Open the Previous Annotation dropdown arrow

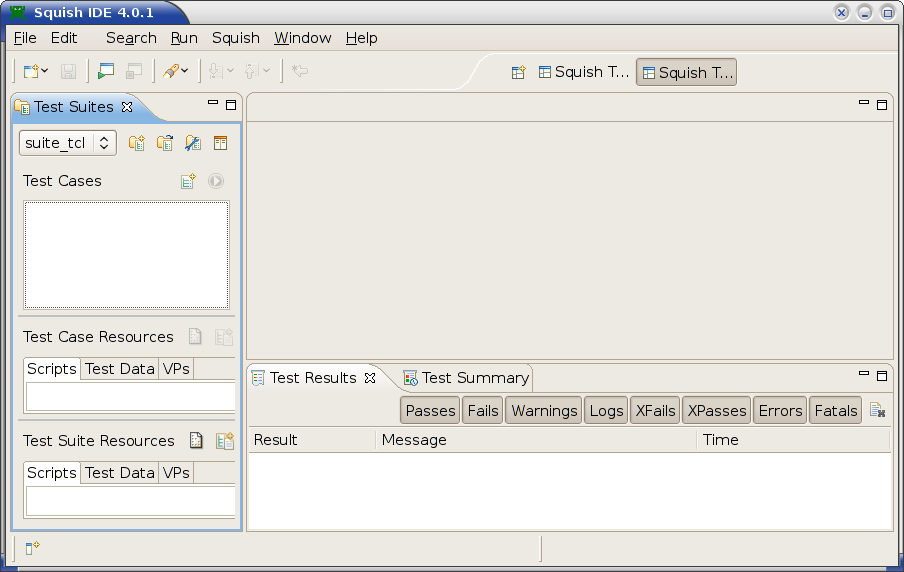coord(266,71)
